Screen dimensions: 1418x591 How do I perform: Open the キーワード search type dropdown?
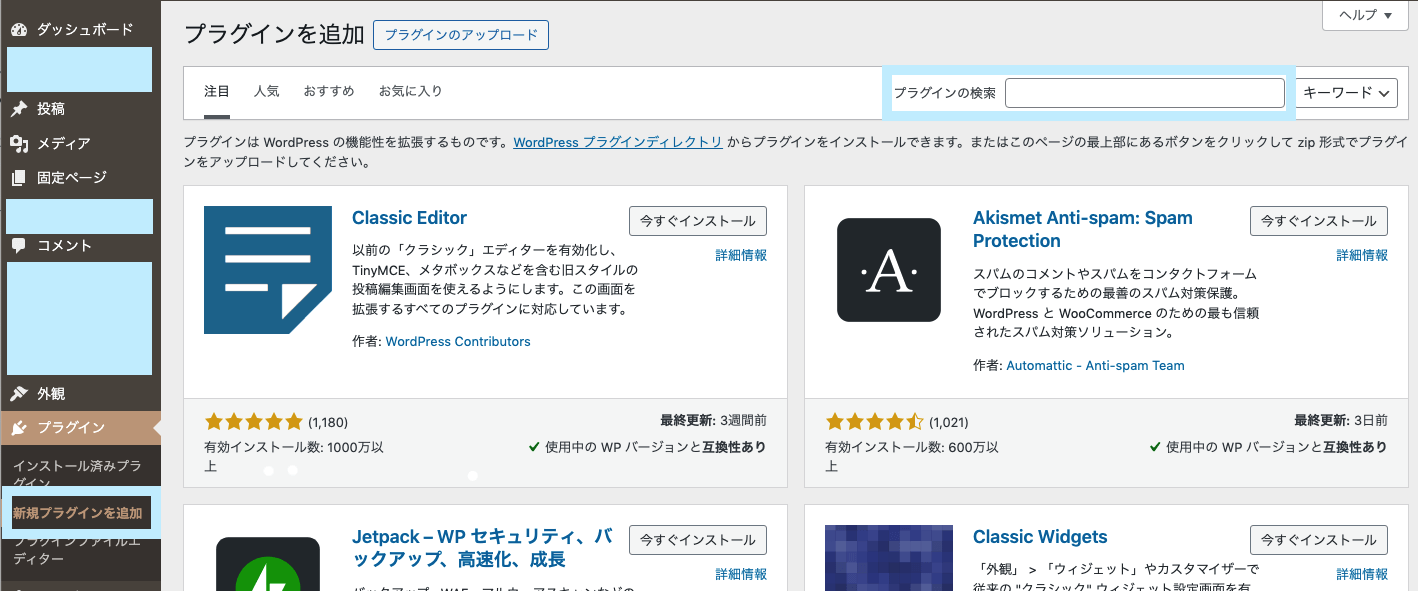[x=1347, y=92]
